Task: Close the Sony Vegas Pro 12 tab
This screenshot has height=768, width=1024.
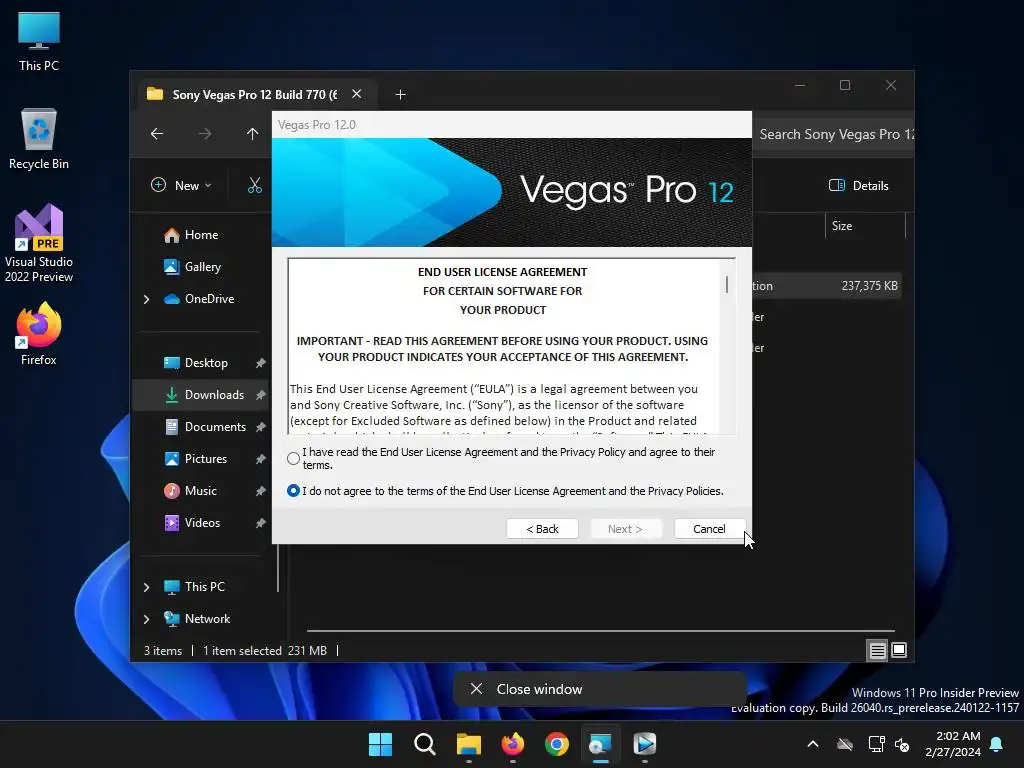Action: (x=357, y=94)
